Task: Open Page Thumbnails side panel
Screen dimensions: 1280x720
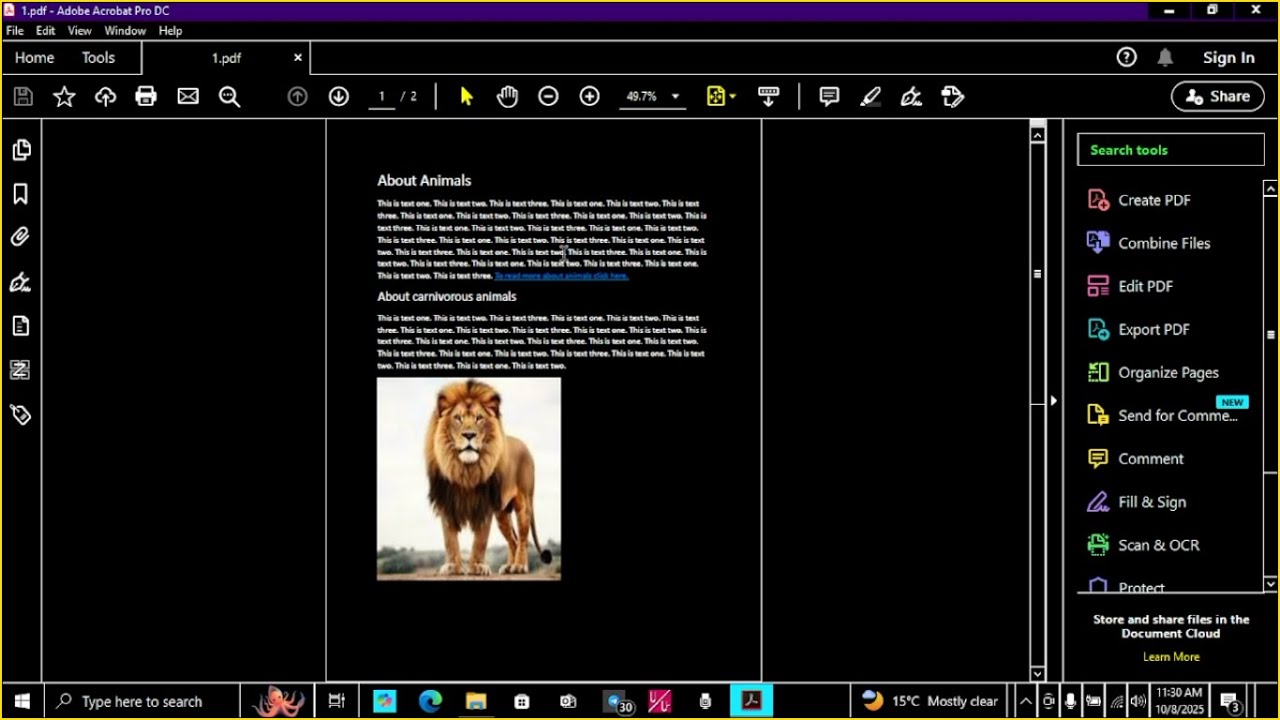Action: (x=21, y=150)
